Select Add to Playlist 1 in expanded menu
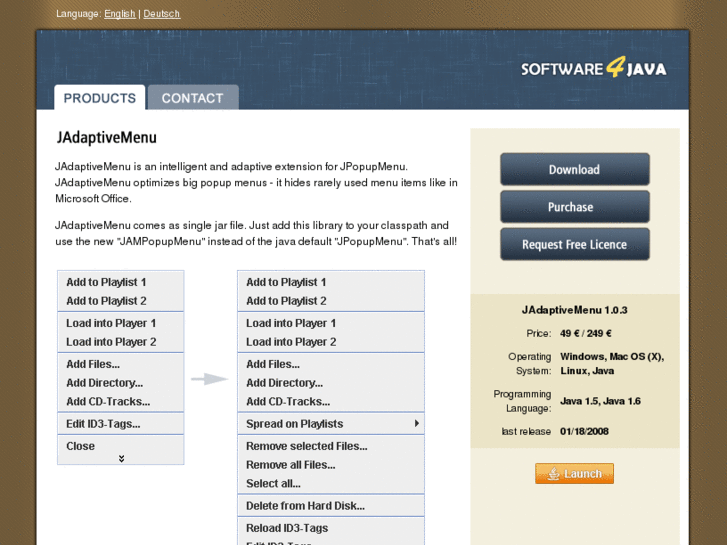The image size is (727, 545). [331, 282]
